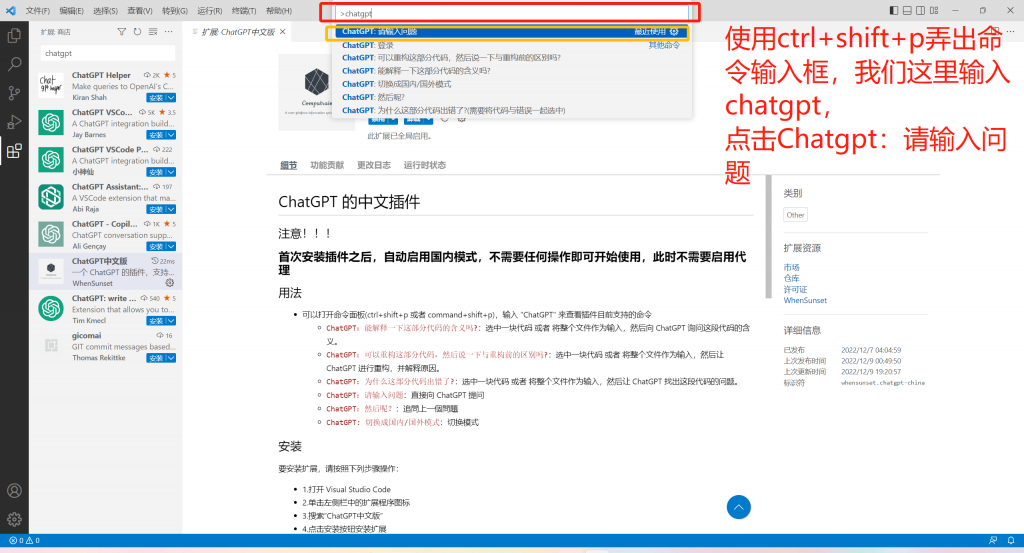Open the 市场 resource link

pyautogui.click(x=792, y=267)
